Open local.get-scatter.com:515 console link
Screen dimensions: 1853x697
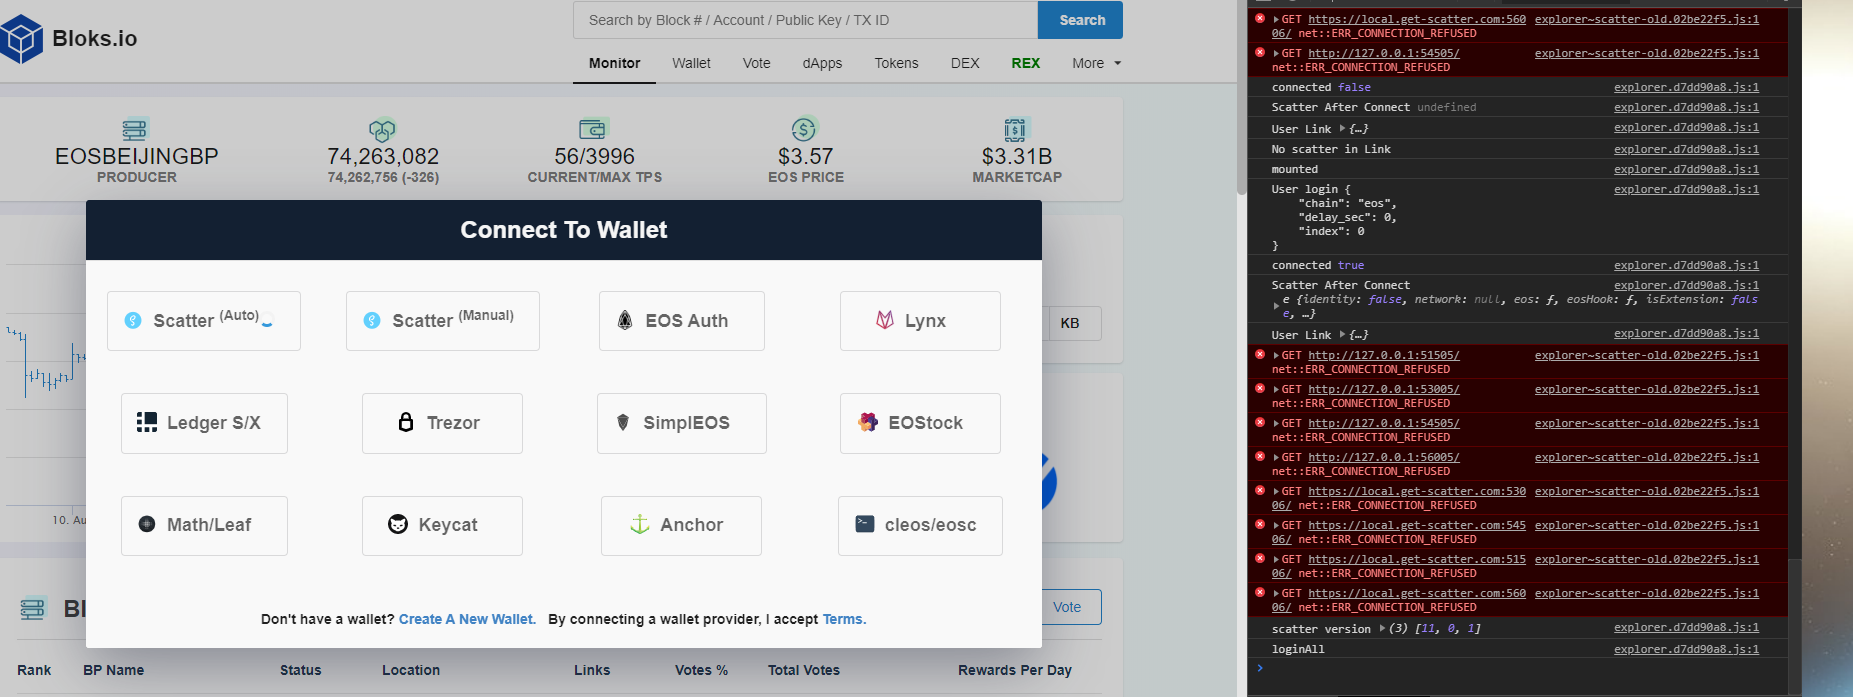[1416, 559]
